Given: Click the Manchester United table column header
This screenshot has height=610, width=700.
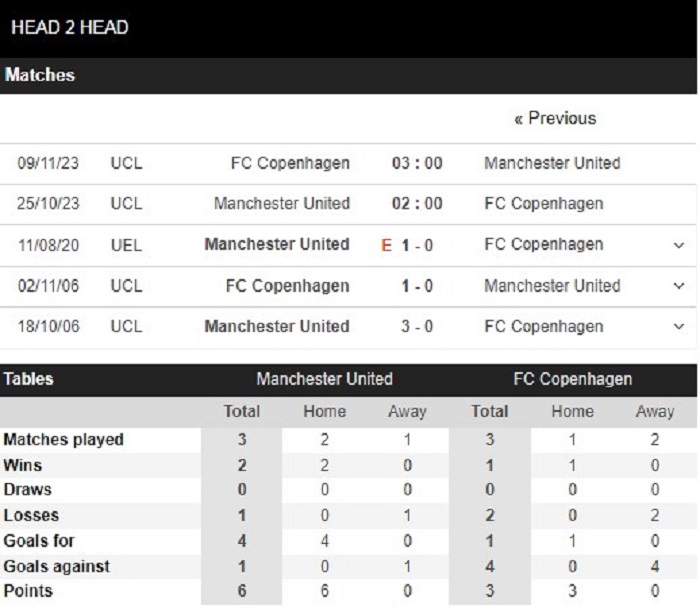Looking at the screenshot, I should tap(325, 379).
